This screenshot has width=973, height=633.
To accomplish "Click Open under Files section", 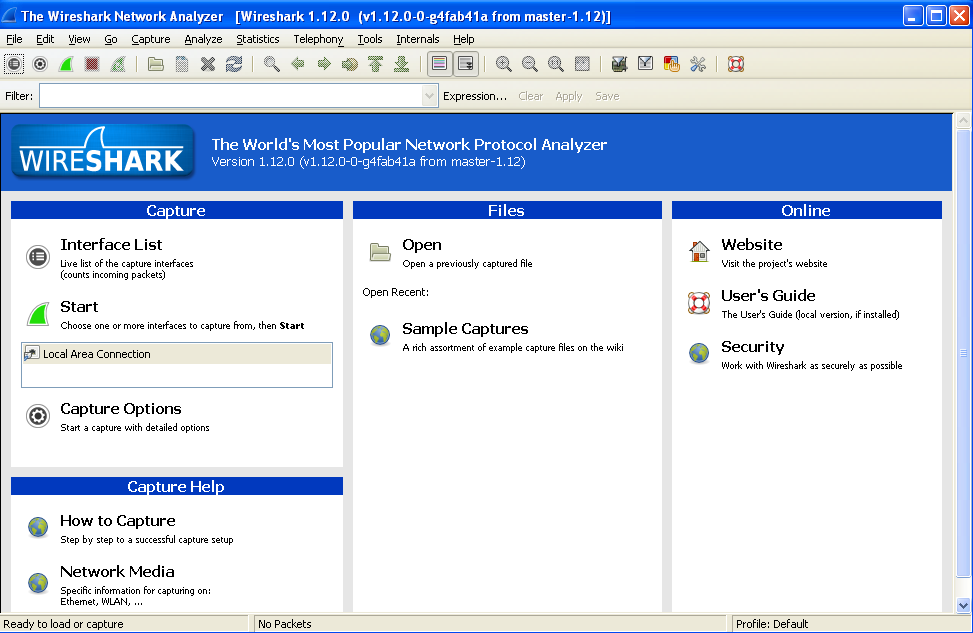I will pos(422,245).
